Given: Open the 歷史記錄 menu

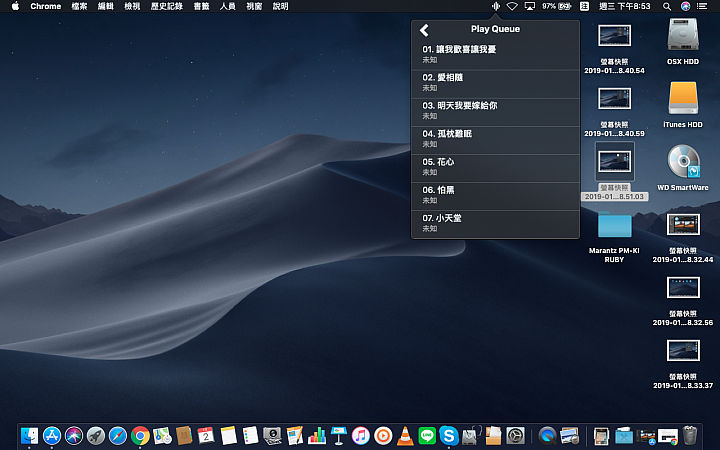Looking at the screenshot, I should [167, 6].
